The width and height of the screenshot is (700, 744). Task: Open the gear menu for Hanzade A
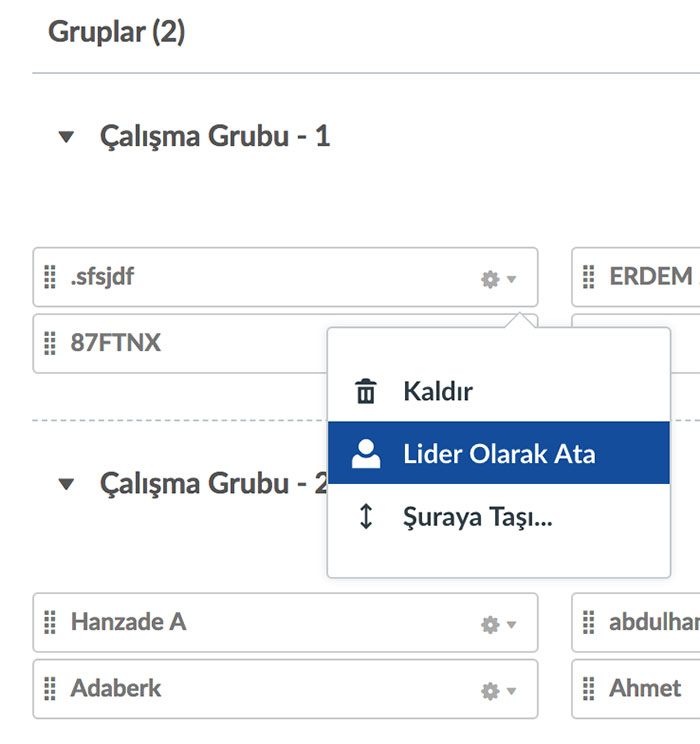(x=498, y=624)
